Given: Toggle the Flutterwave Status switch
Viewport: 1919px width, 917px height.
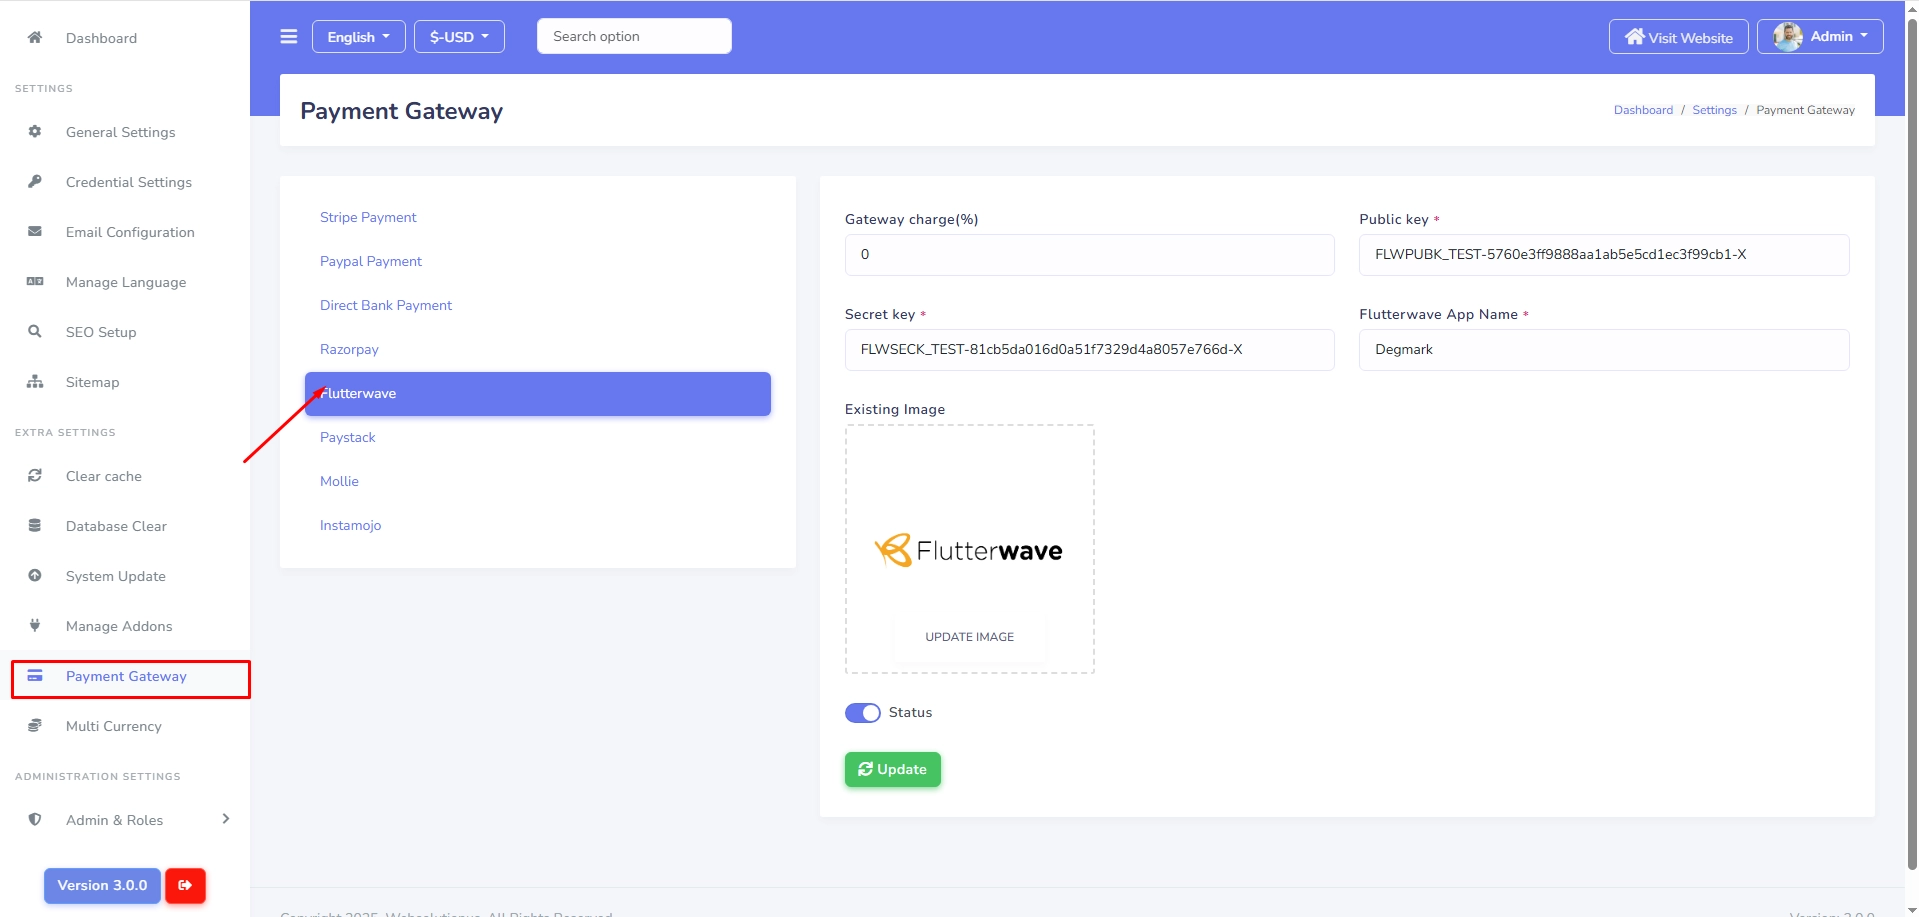Looking at the screenshot, I should pos(862,713).
